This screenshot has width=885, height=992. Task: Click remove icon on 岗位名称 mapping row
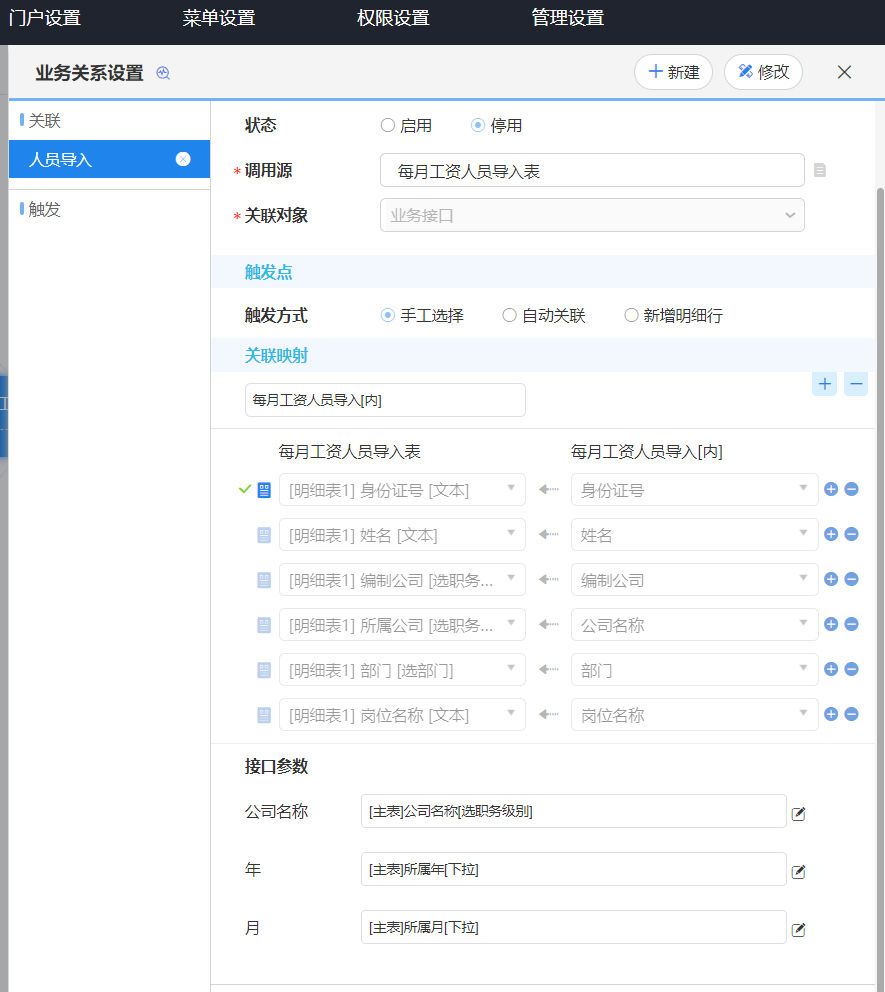(852, 714)
